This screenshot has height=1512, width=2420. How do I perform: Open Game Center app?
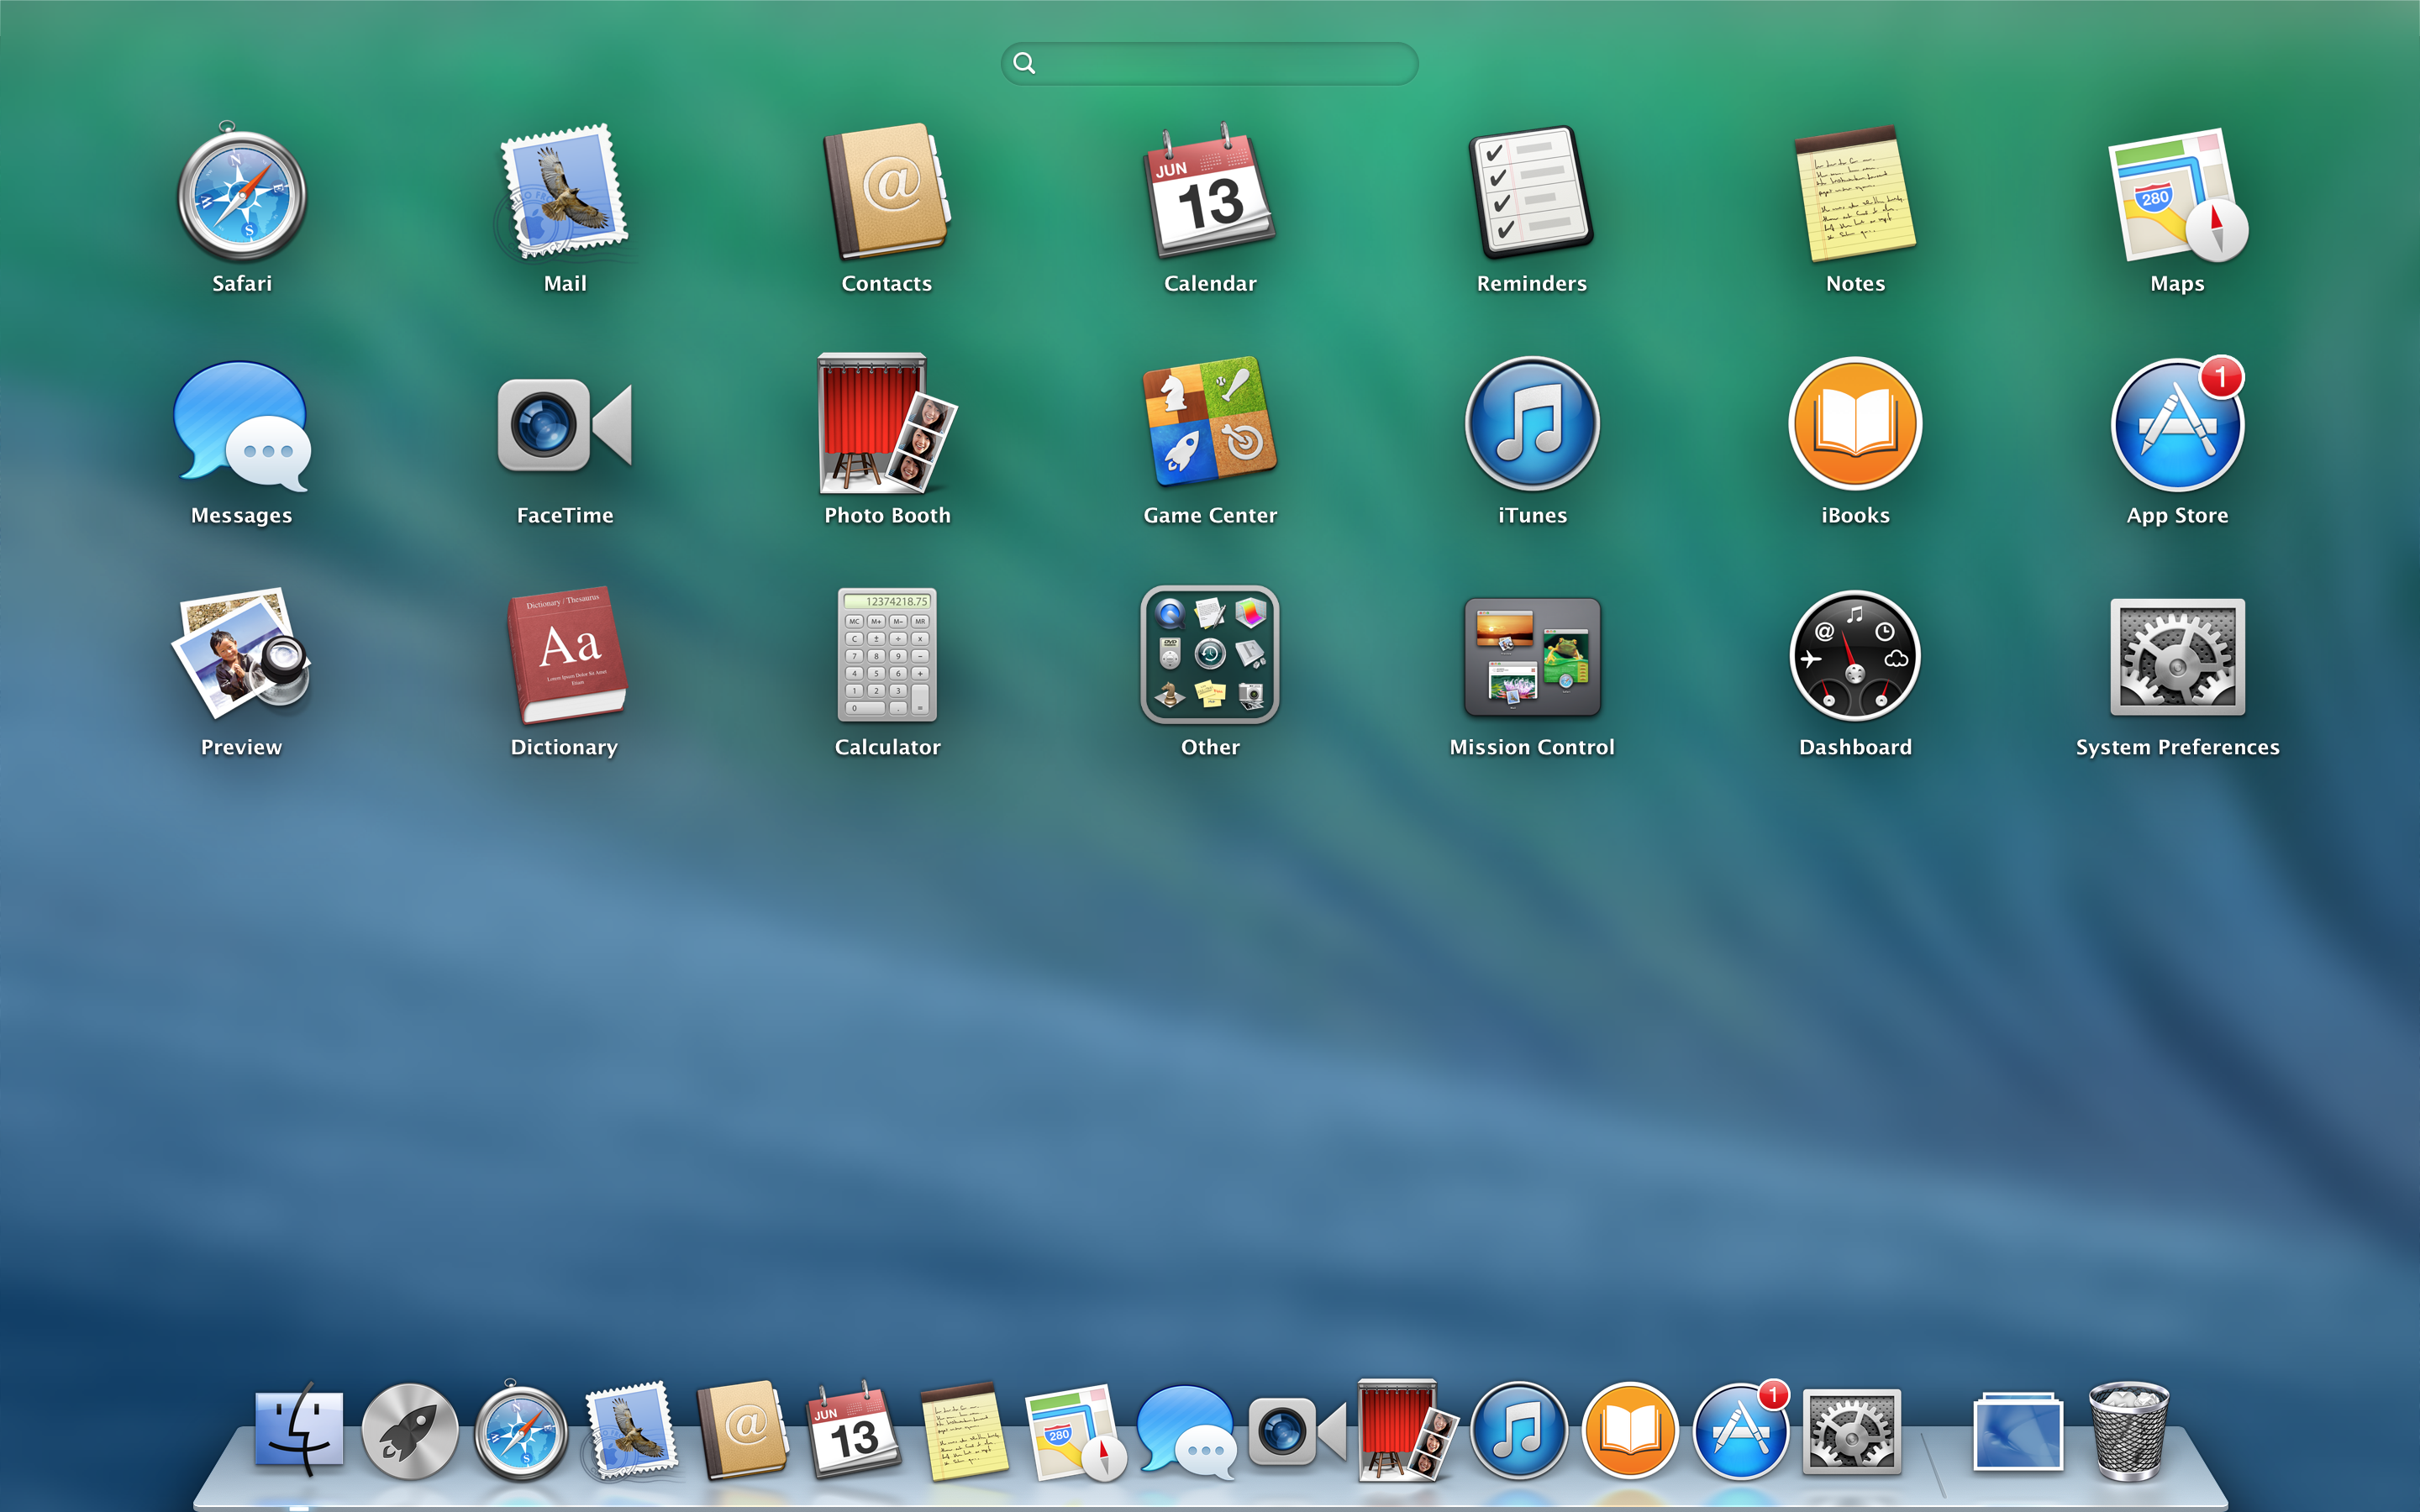[x=1210, y=420]
